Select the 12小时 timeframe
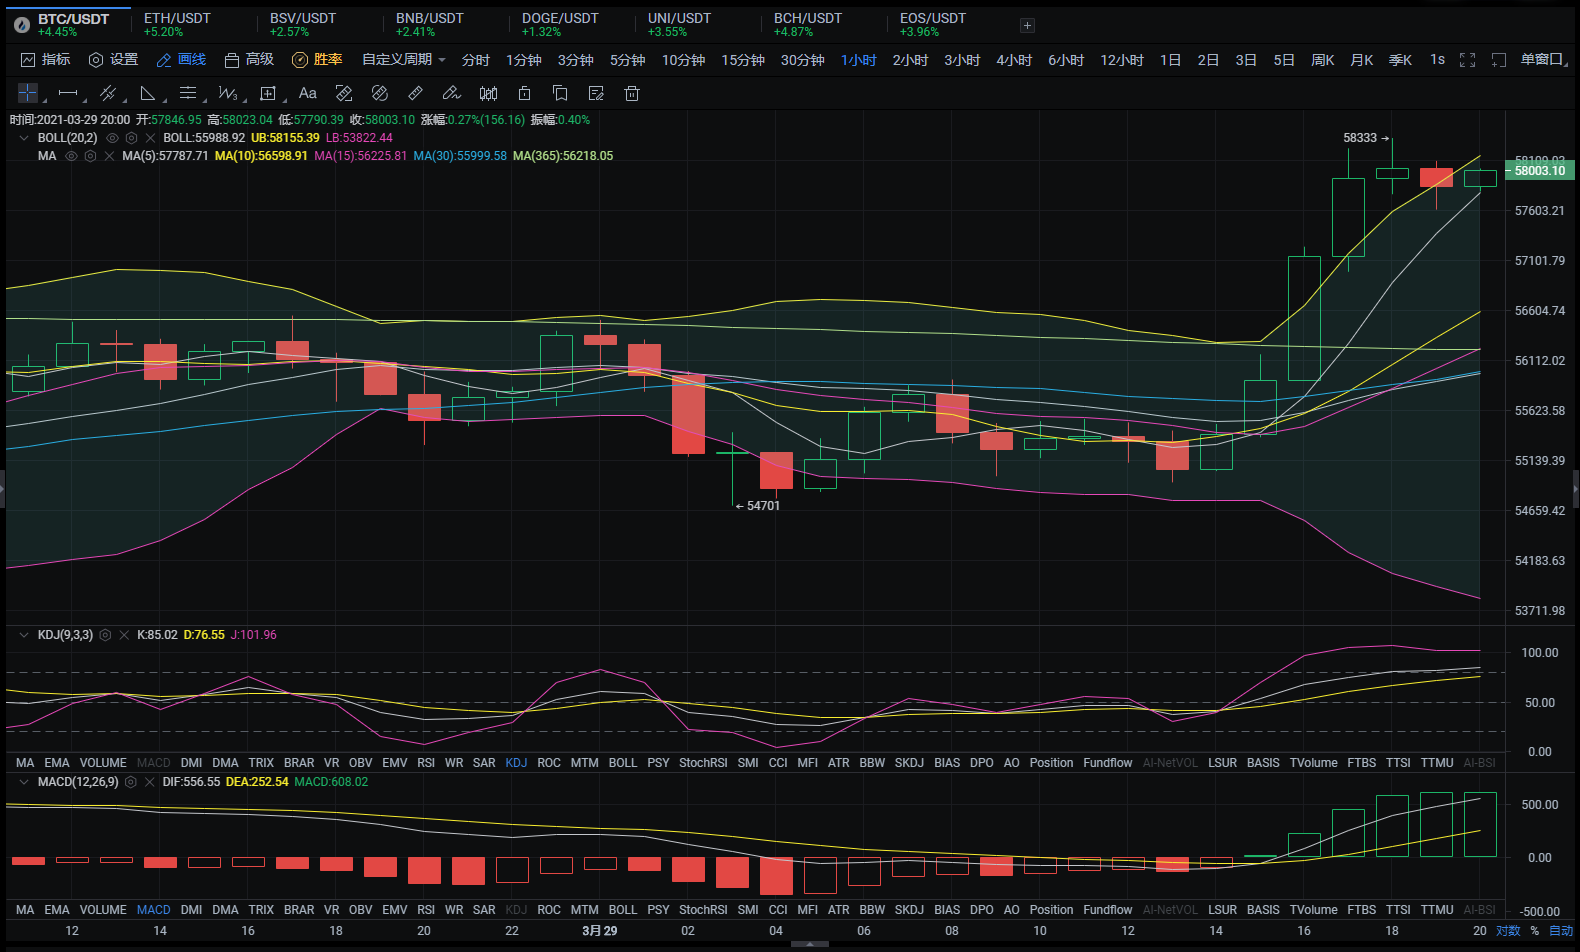Screen dimensions: 1580x952 1122,60
